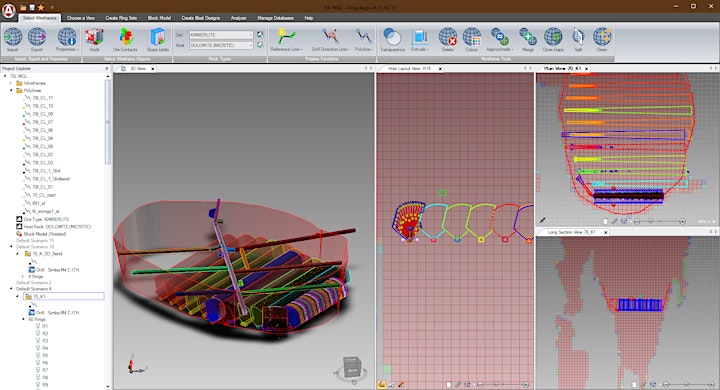Screen dimensions: 720x390
Task: Click the Close Gaps icon
Action: [x=553, y=37]
